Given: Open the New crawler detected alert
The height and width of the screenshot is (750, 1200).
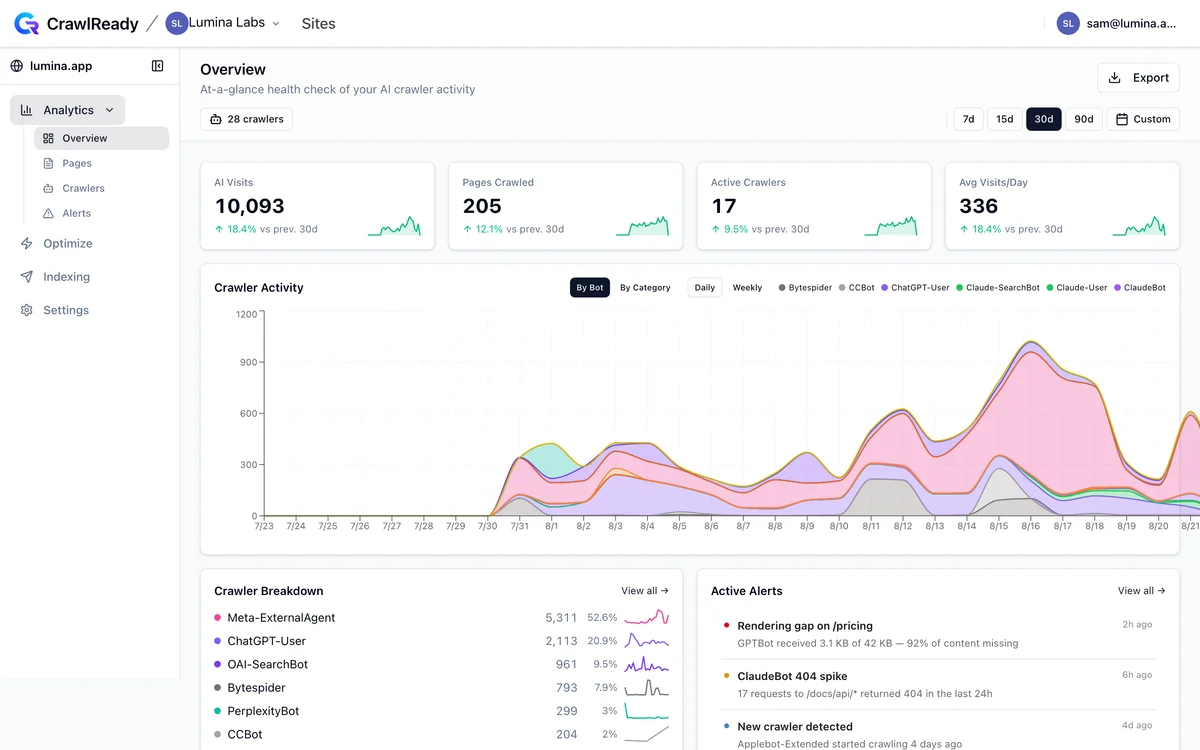Looking at the screenshot, I should point(938,735).
